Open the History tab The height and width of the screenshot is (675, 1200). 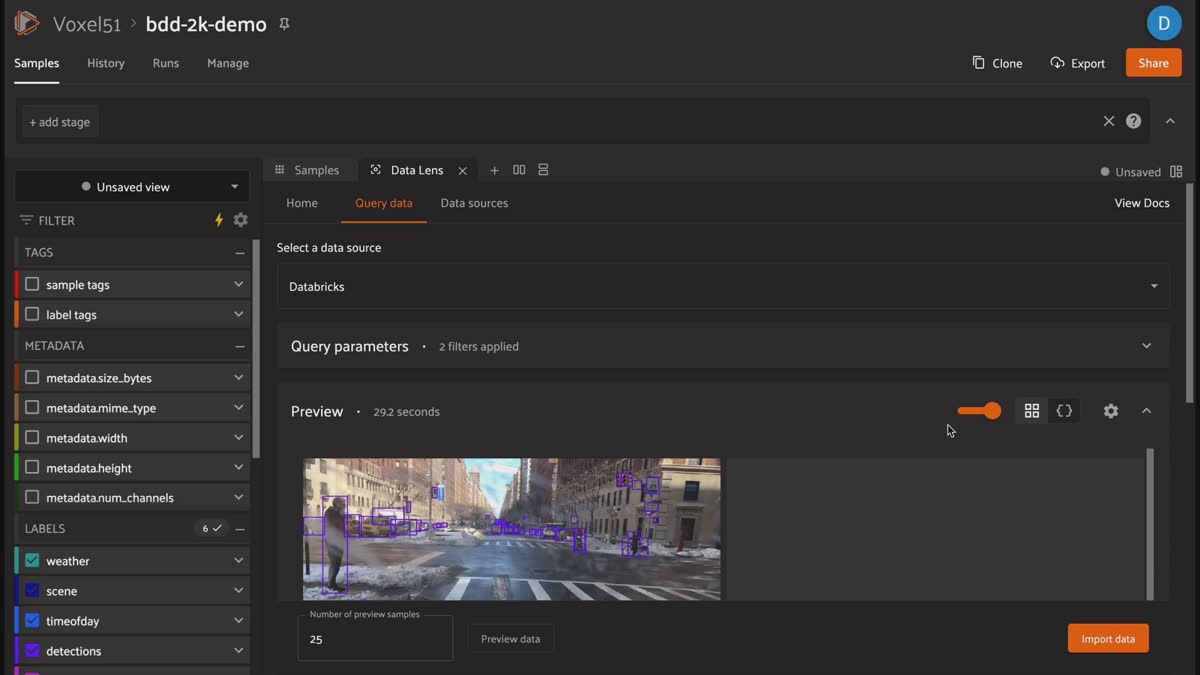pyautogui.click(x=106, y=63)
